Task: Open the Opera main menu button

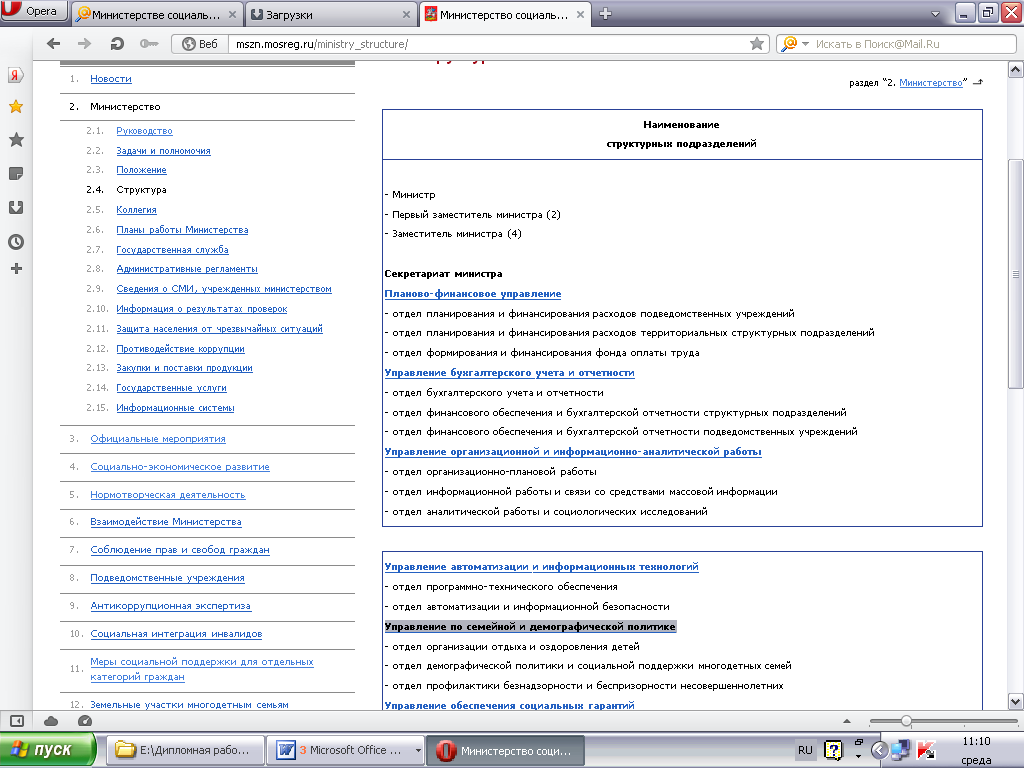Action: pos(34,11)
